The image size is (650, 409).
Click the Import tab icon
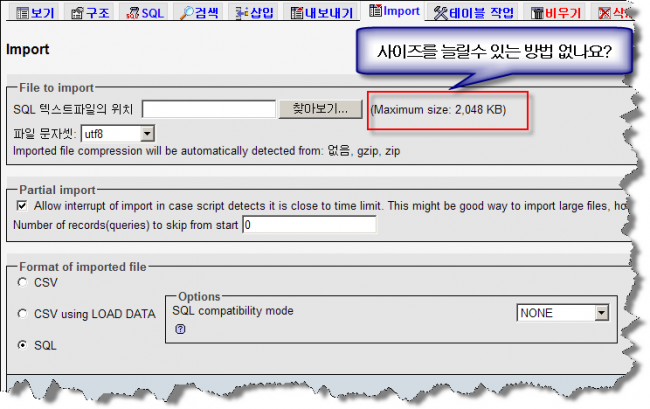click(376, 10)
